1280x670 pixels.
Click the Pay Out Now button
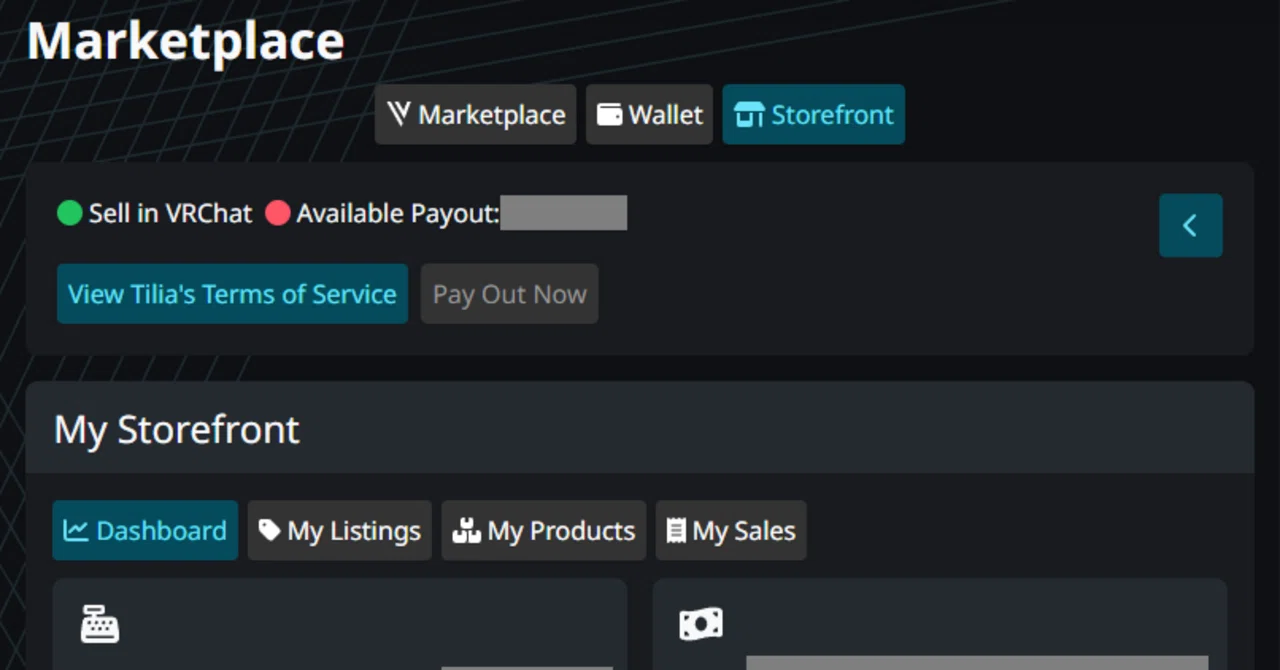tap(509, 294)
